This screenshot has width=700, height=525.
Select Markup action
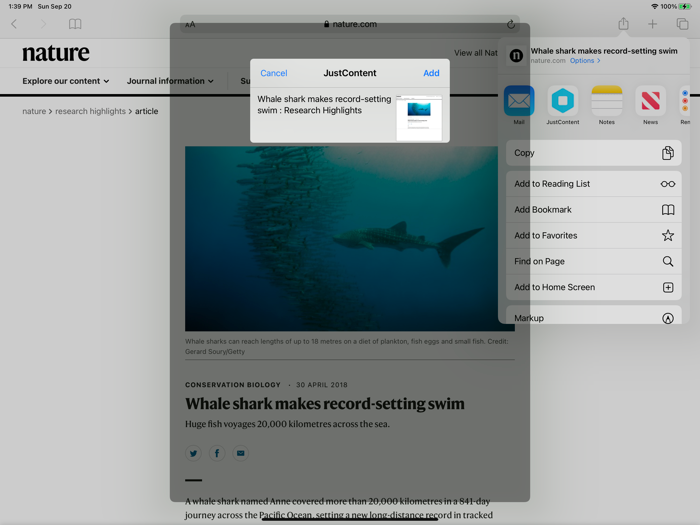click(593, 315)
